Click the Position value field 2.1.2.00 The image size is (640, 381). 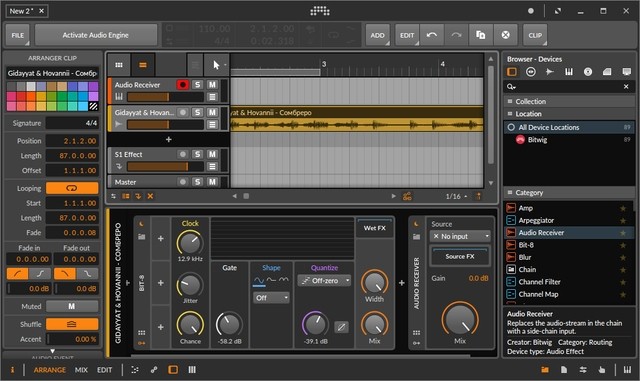(72, 141)
